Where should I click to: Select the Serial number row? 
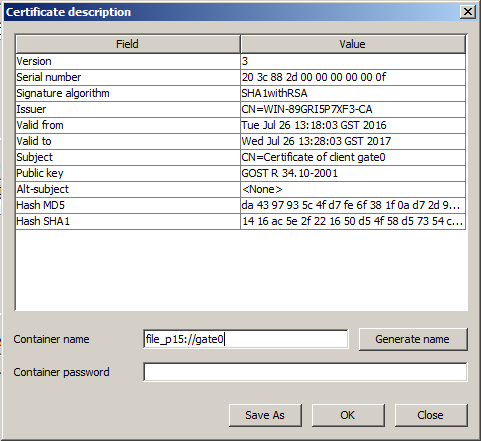tap(240, 77)
